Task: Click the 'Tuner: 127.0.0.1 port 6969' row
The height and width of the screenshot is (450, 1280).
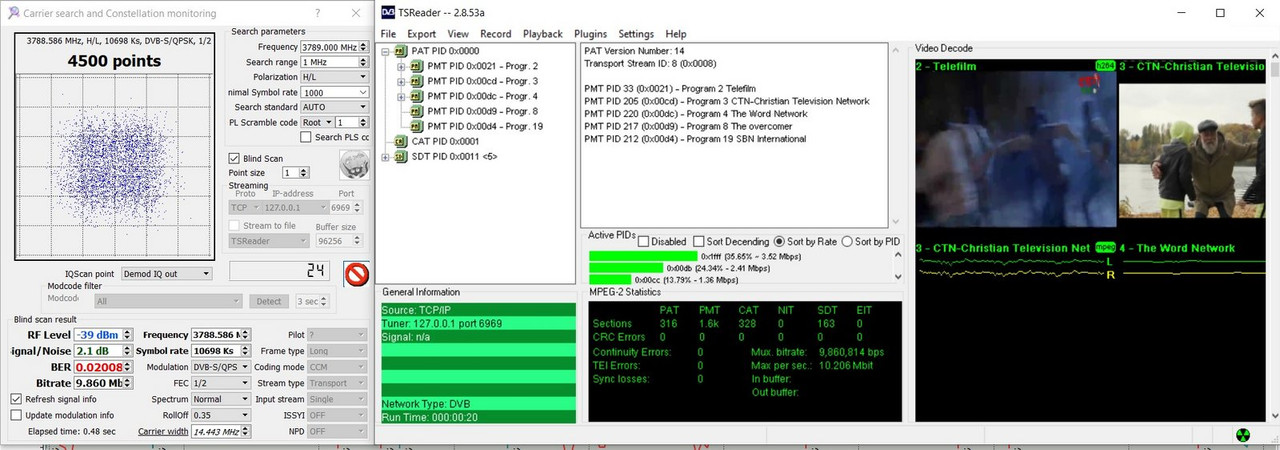Action: [478, 324]
